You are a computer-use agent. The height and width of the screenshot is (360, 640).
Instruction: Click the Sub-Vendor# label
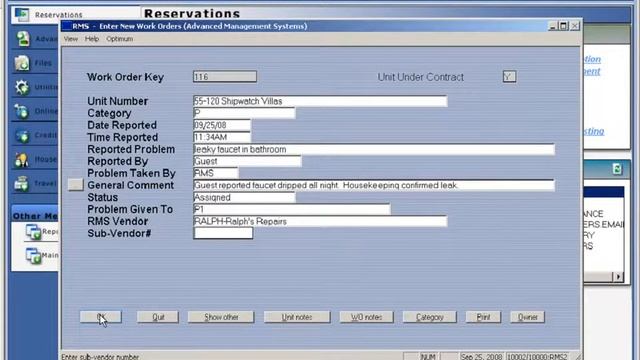pyautogui.click(x=119, y=233)
